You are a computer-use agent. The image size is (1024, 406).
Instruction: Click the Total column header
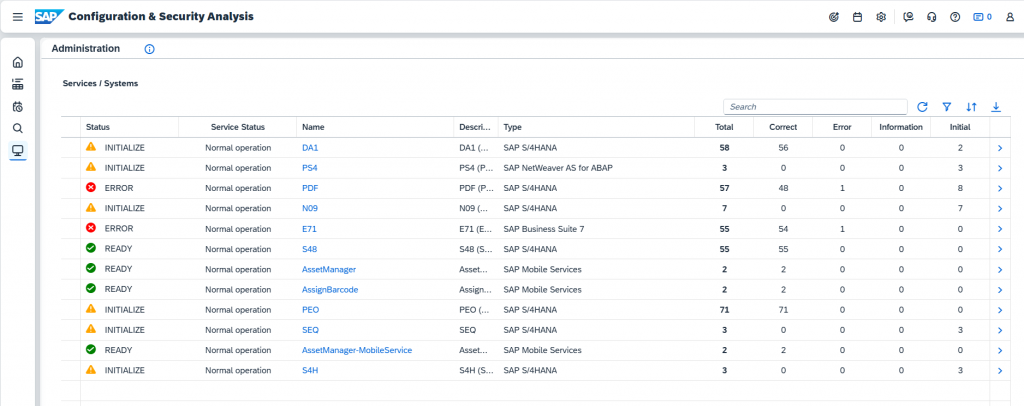724,127
